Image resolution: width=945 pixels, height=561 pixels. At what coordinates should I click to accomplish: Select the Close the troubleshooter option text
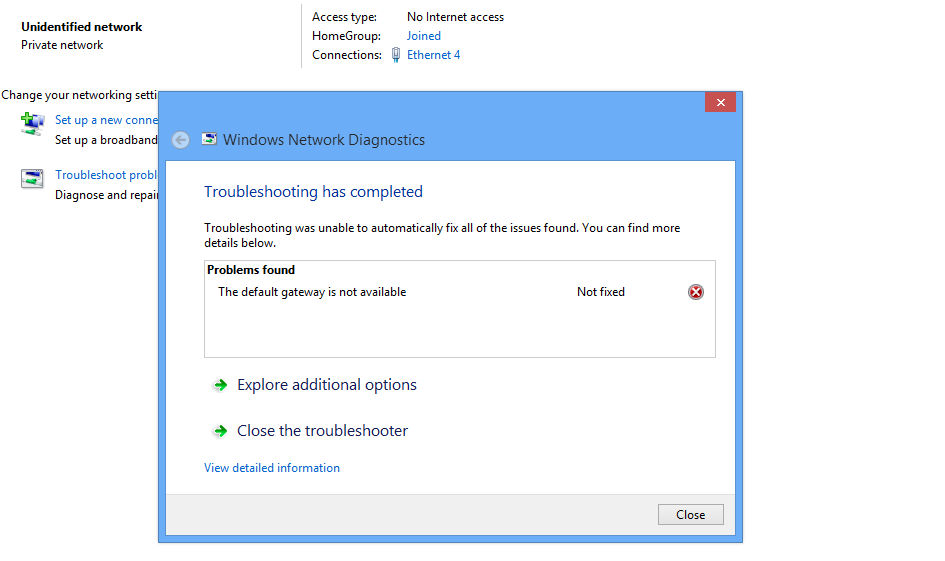(x=322, y=431)
